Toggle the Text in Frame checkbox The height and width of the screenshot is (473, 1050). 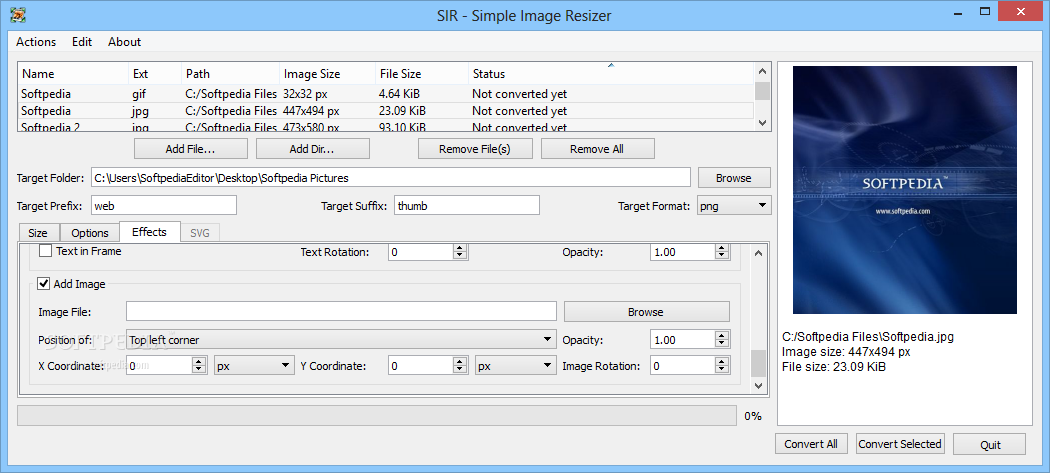[46, 251]
